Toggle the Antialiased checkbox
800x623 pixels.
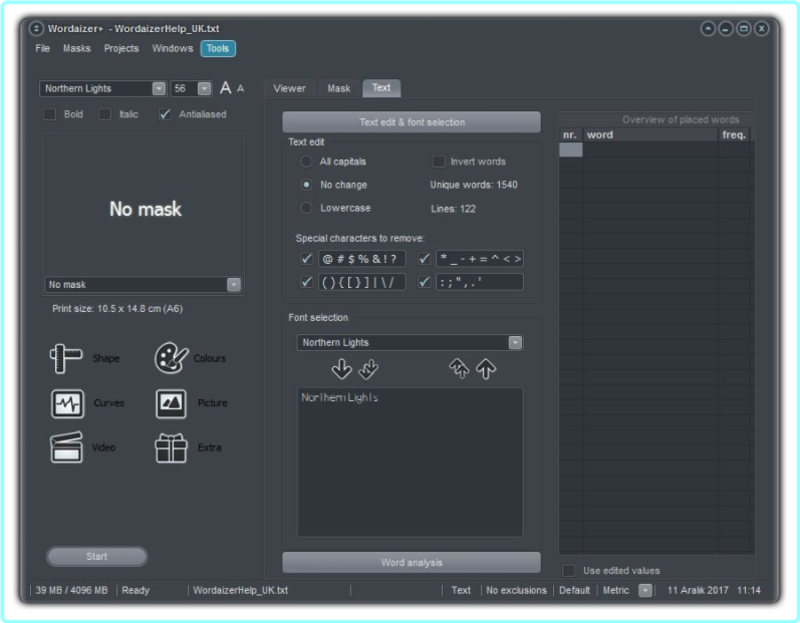coord(165,114)
